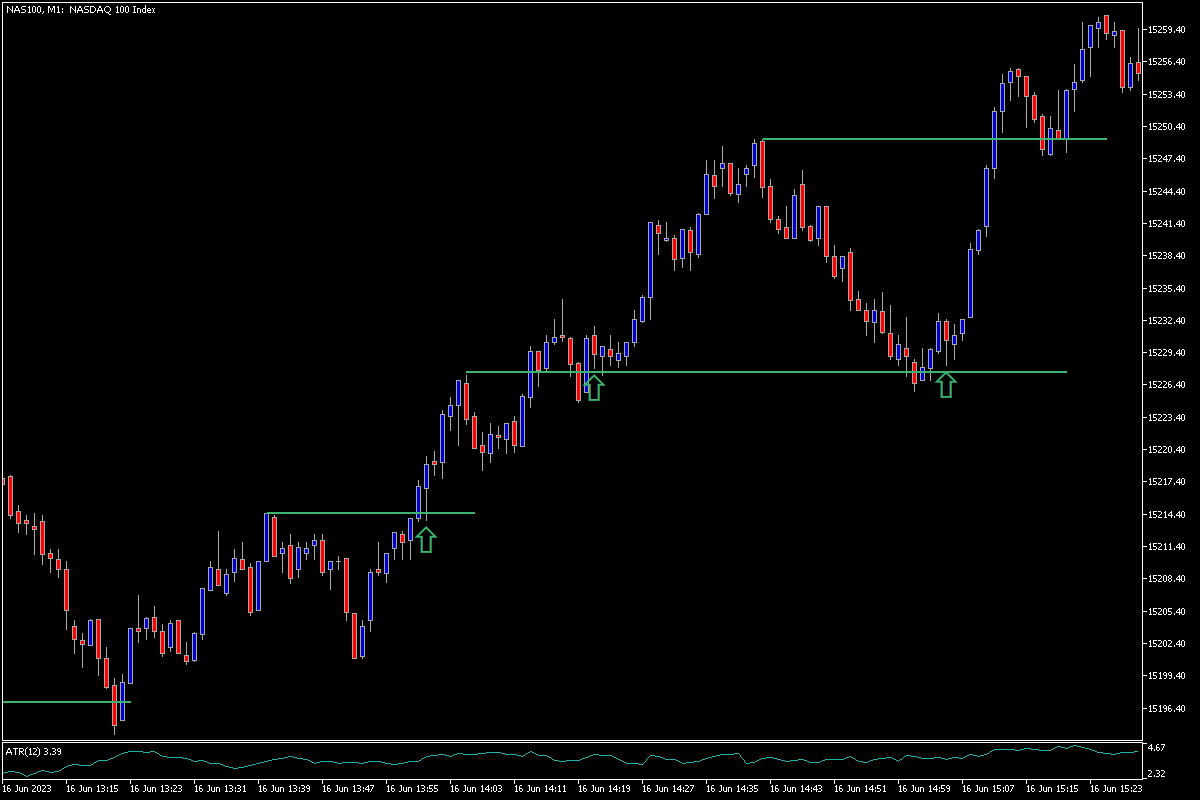Click the 16 Jun 15:15 time label
This screenshot has height=800, width=1200.
coord(1052,789)
